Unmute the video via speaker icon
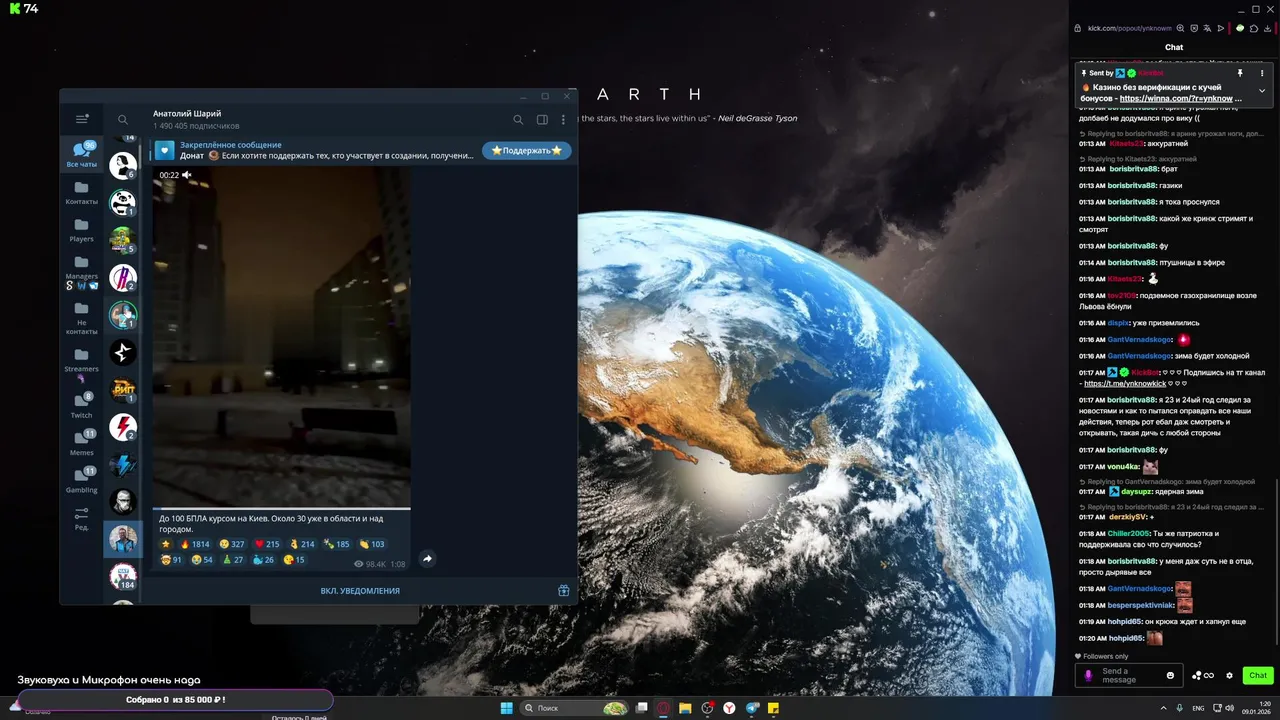Viewport: 1280px width, 720px height. point(187,175)
